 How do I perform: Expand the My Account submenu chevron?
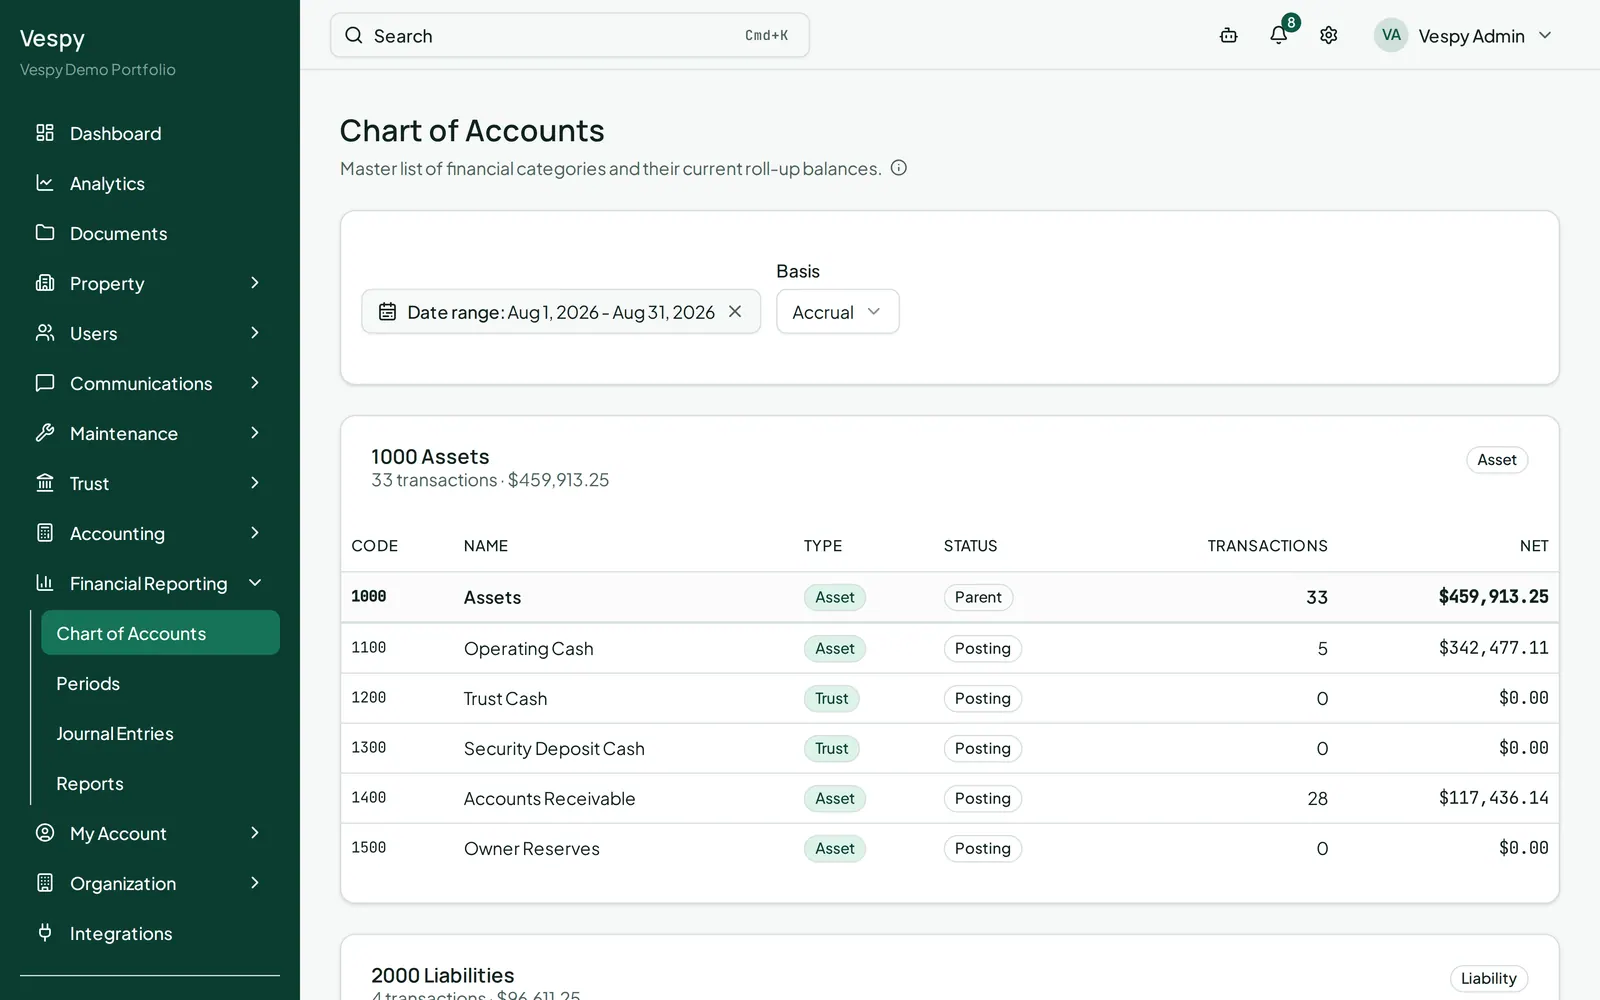pos(255,833)
